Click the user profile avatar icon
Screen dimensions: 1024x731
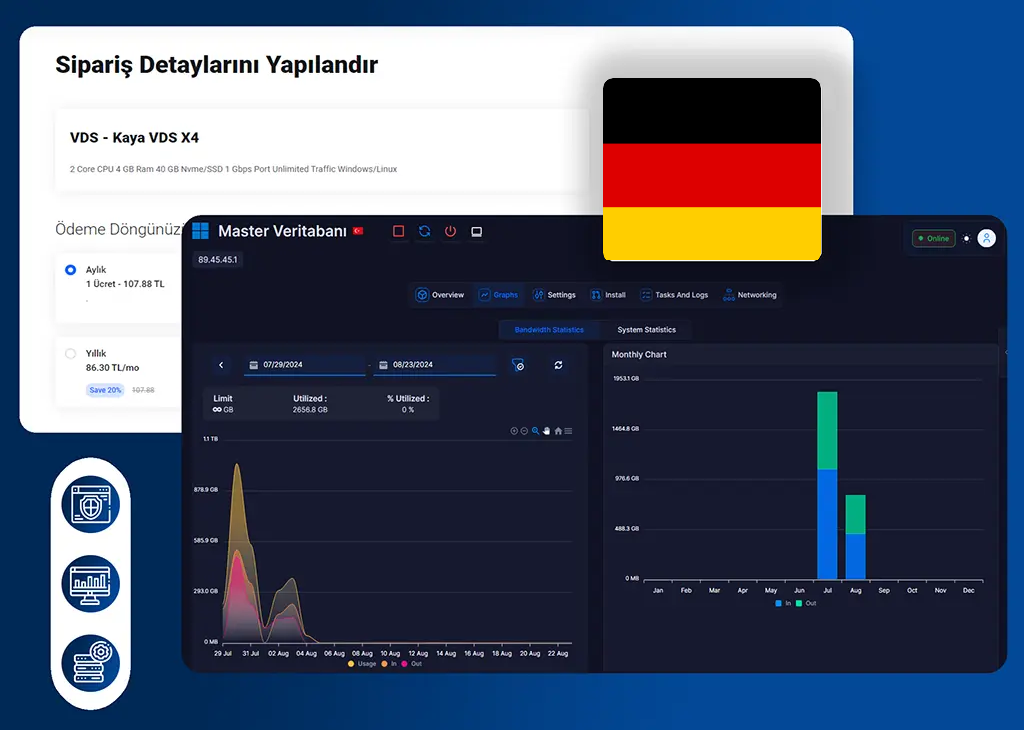(x=987, y=238)
